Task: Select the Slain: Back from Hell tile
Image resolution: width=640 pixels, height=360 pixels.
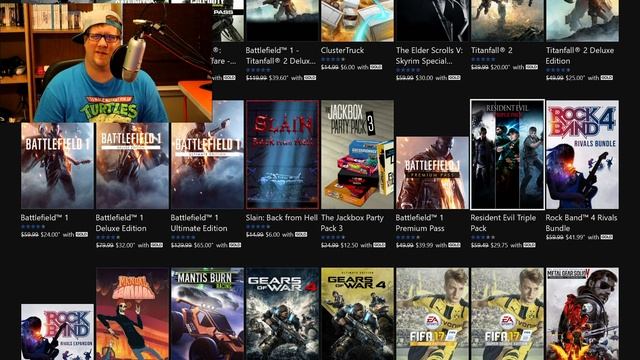Action: [x=282, y=155]
